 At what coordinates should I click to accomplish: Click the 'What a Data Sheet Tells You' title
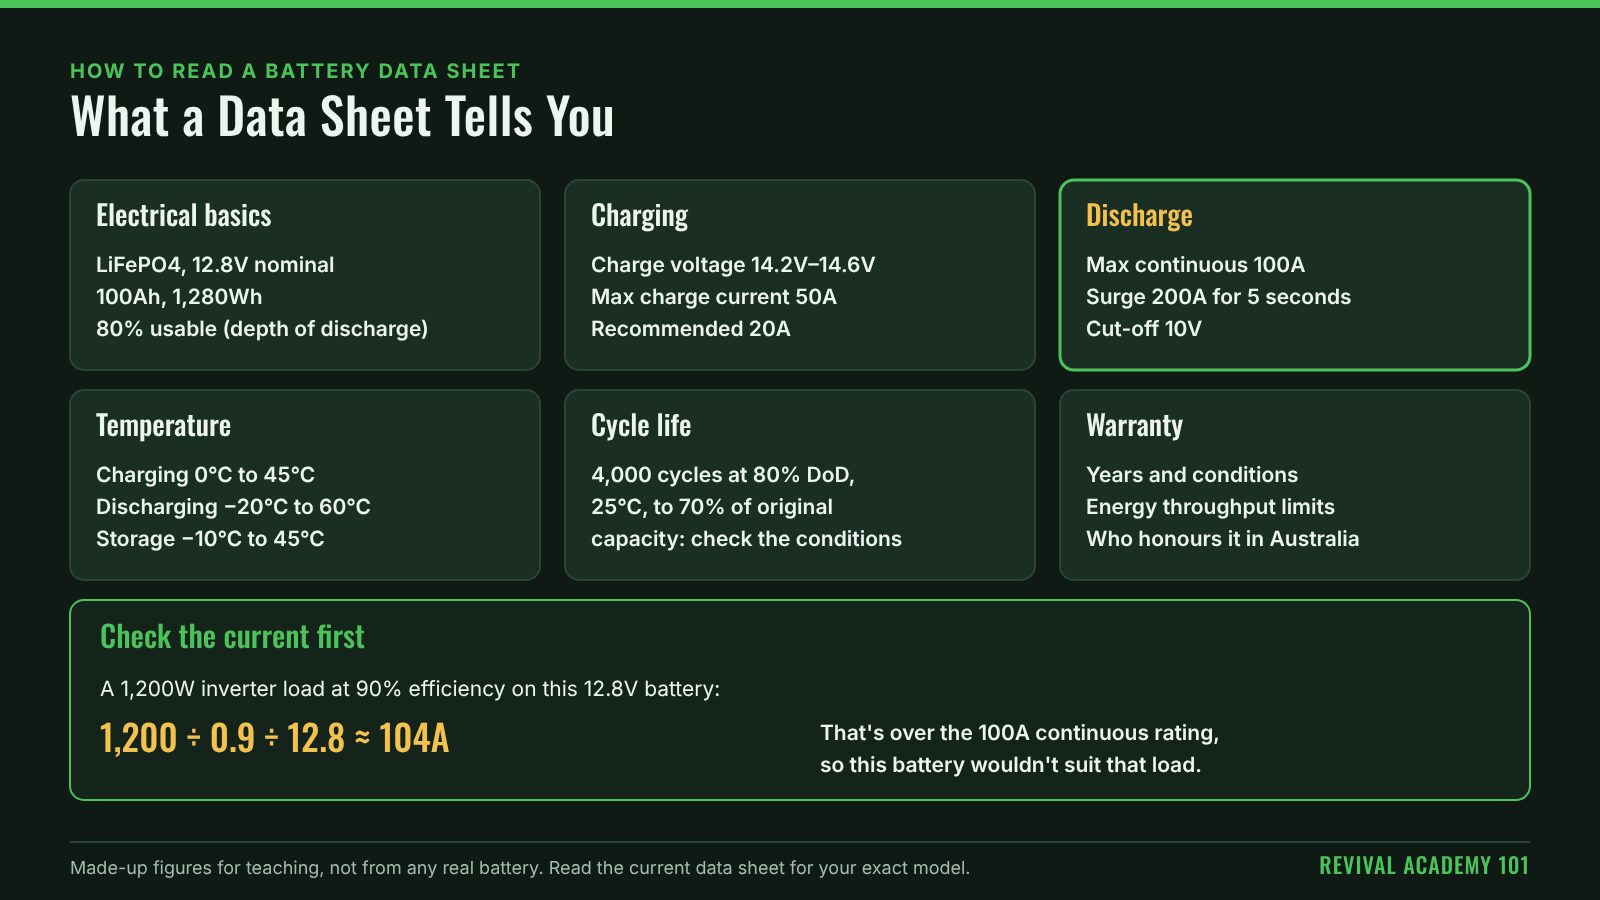click(342, 116)
